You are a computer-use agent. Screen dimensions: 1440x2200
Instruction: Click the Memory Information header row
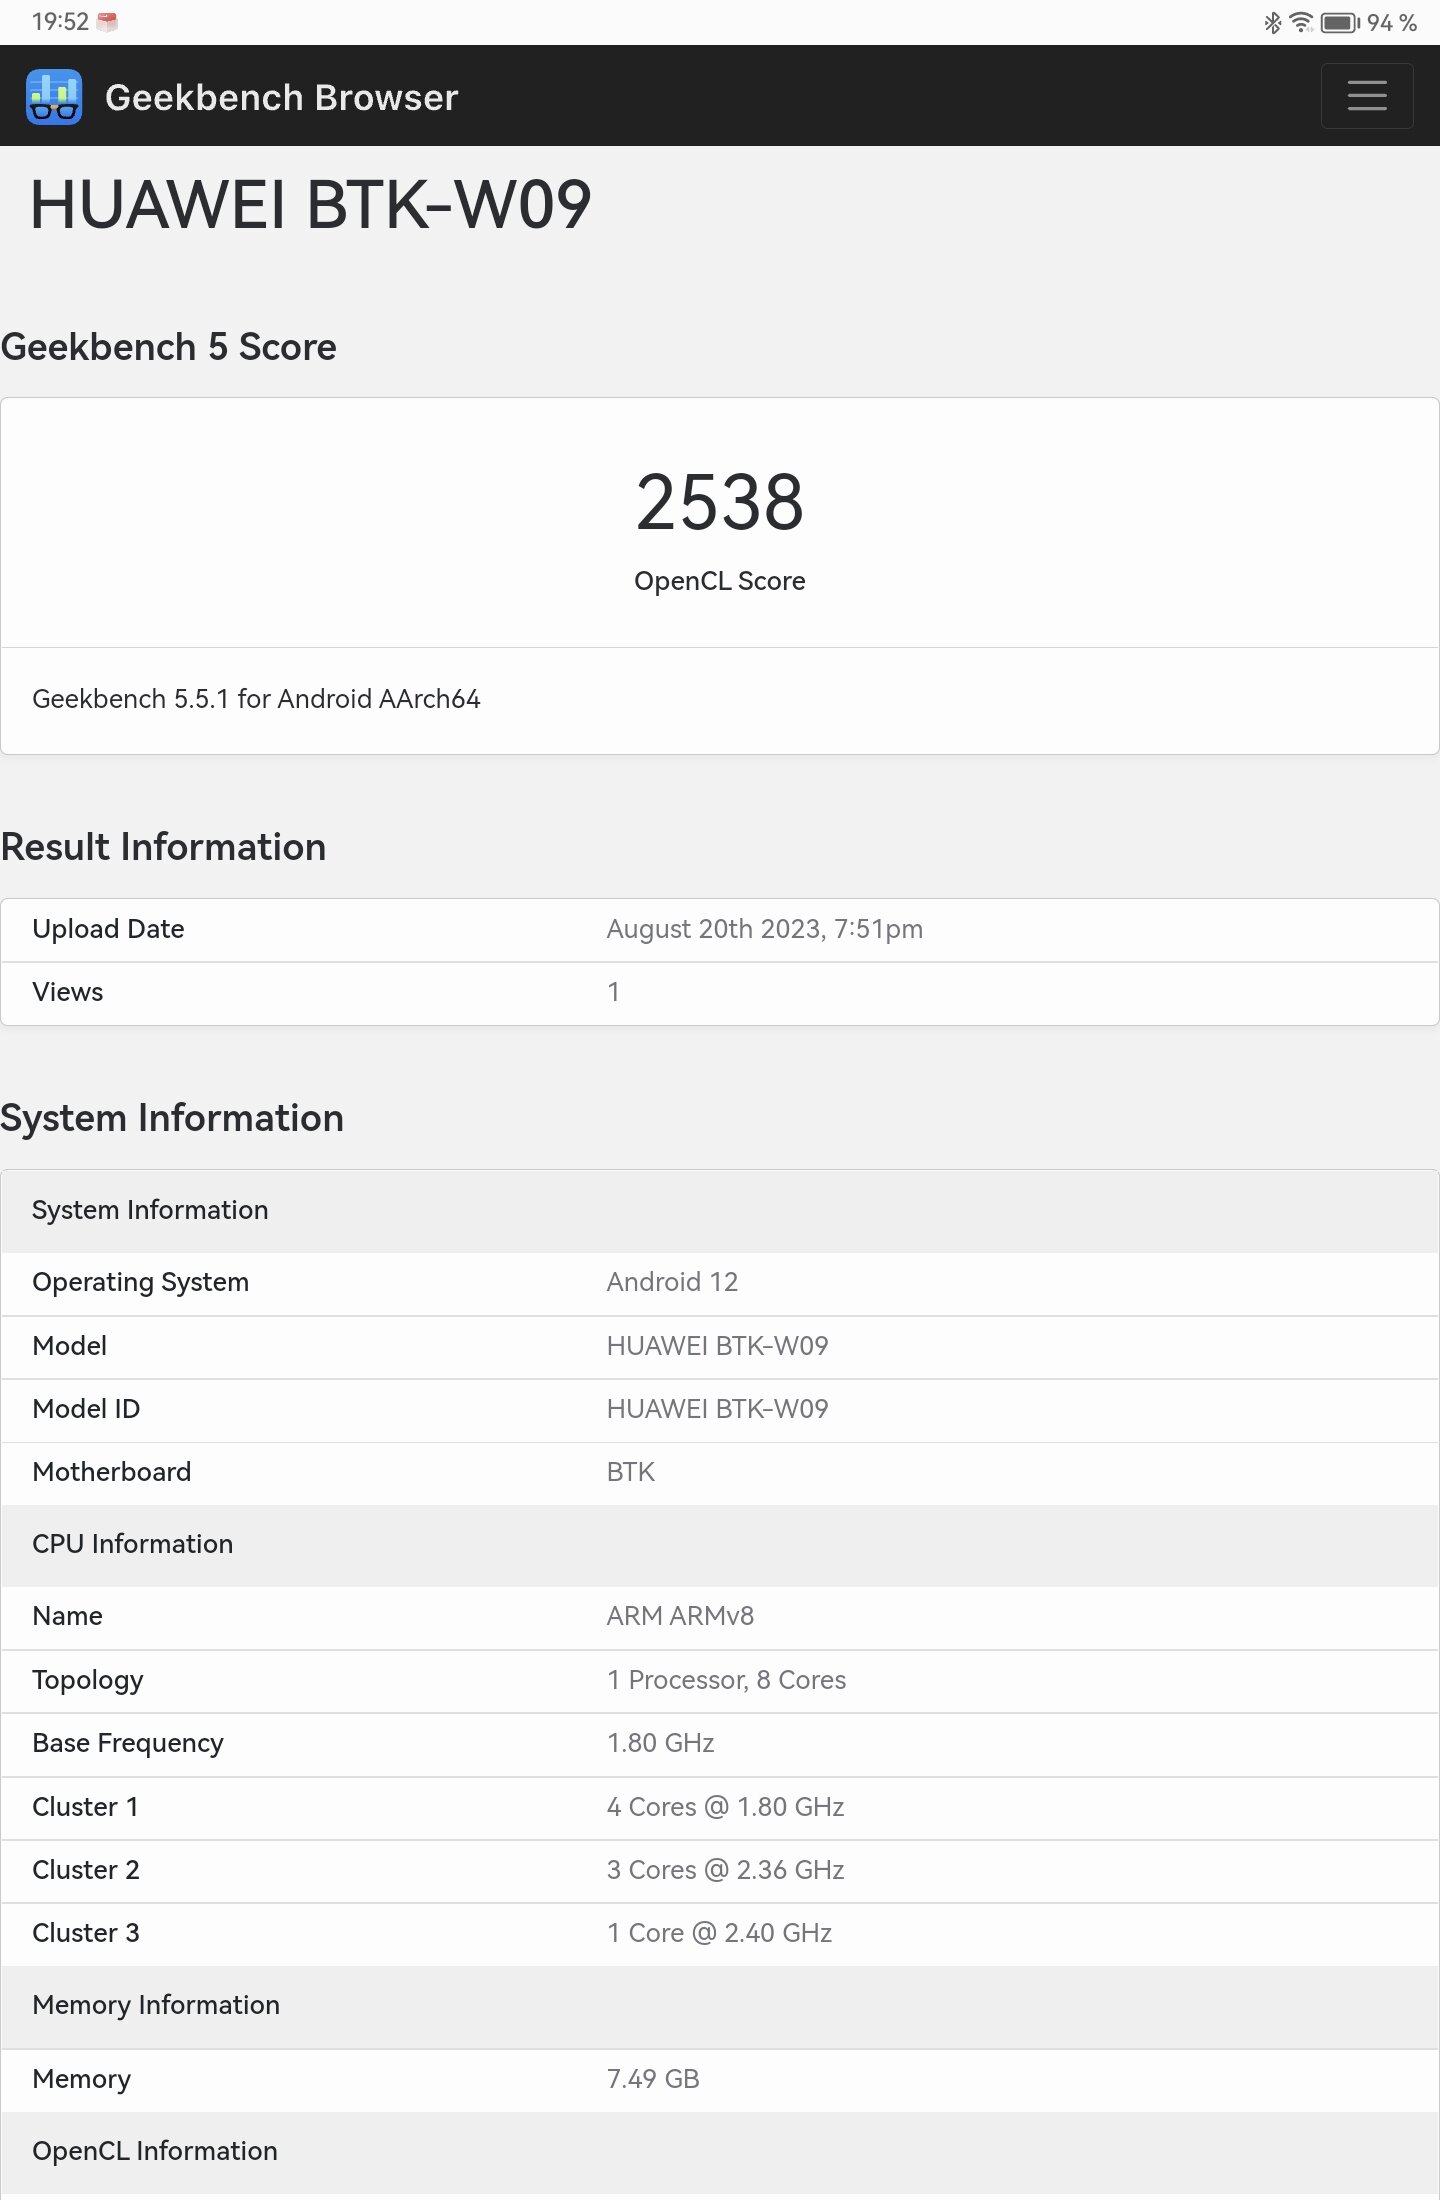coord(720,2006)
